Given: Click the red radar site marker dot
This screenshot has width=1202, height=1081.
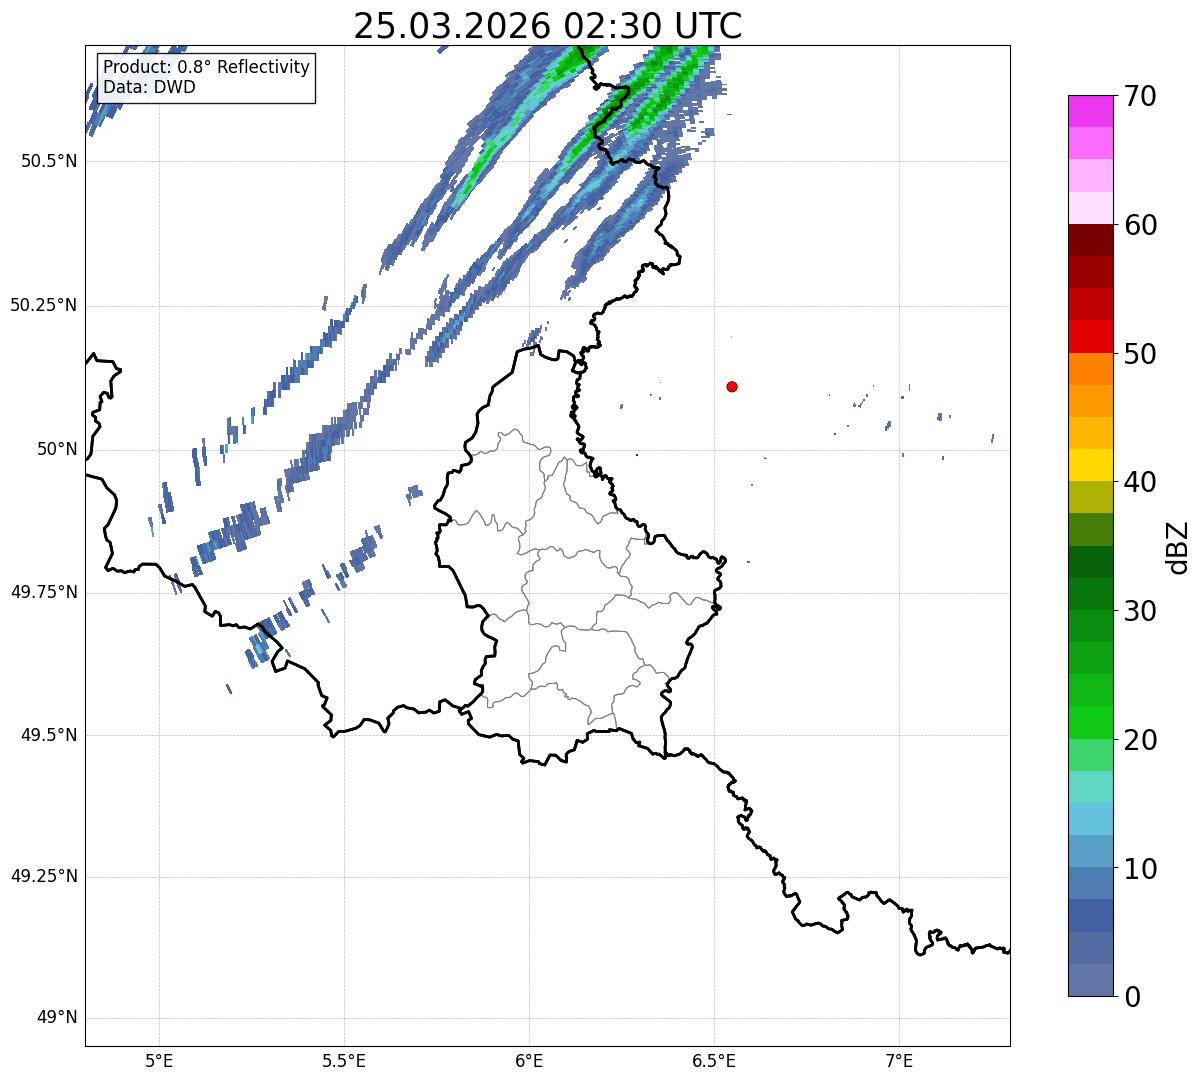Looking at the screenshot, I should (732, 386).
